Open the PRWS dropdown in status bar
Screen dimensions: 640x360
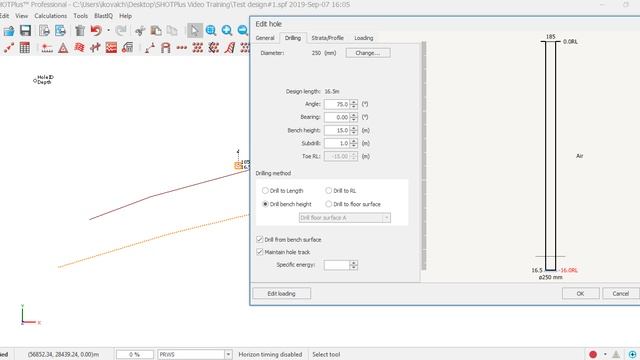[x=195, y=354]
